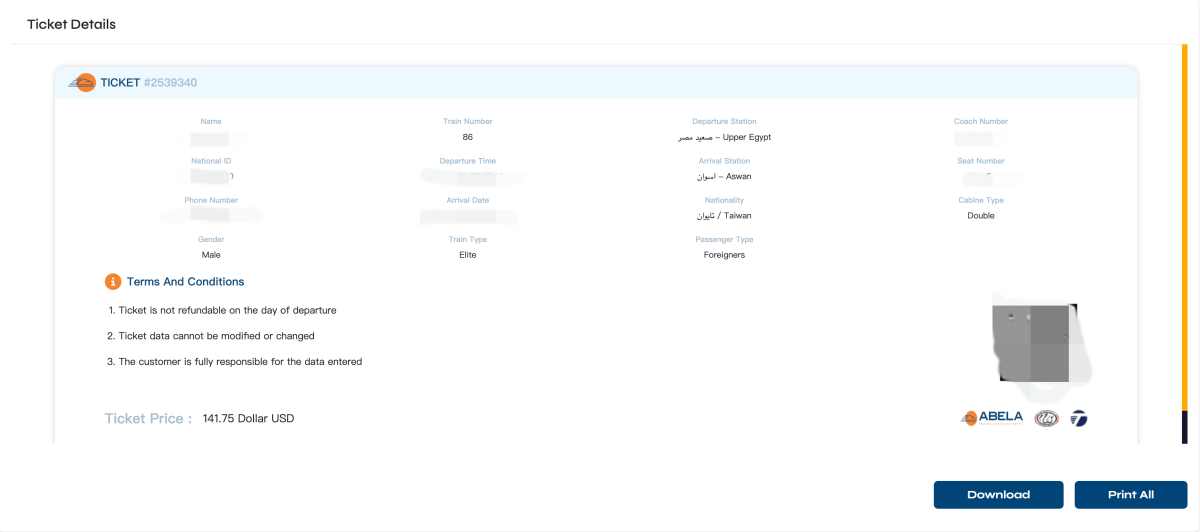Click the dark scrollbar track below the thumb
Screen dimensions: 1200x532
(x=1185, y=427)
